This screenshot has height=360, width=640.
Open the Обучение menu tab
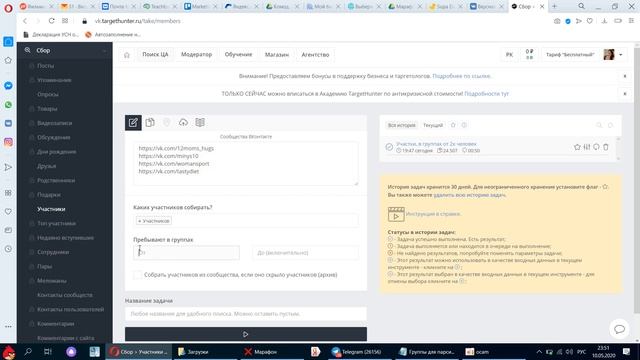[x=238, y=54]
